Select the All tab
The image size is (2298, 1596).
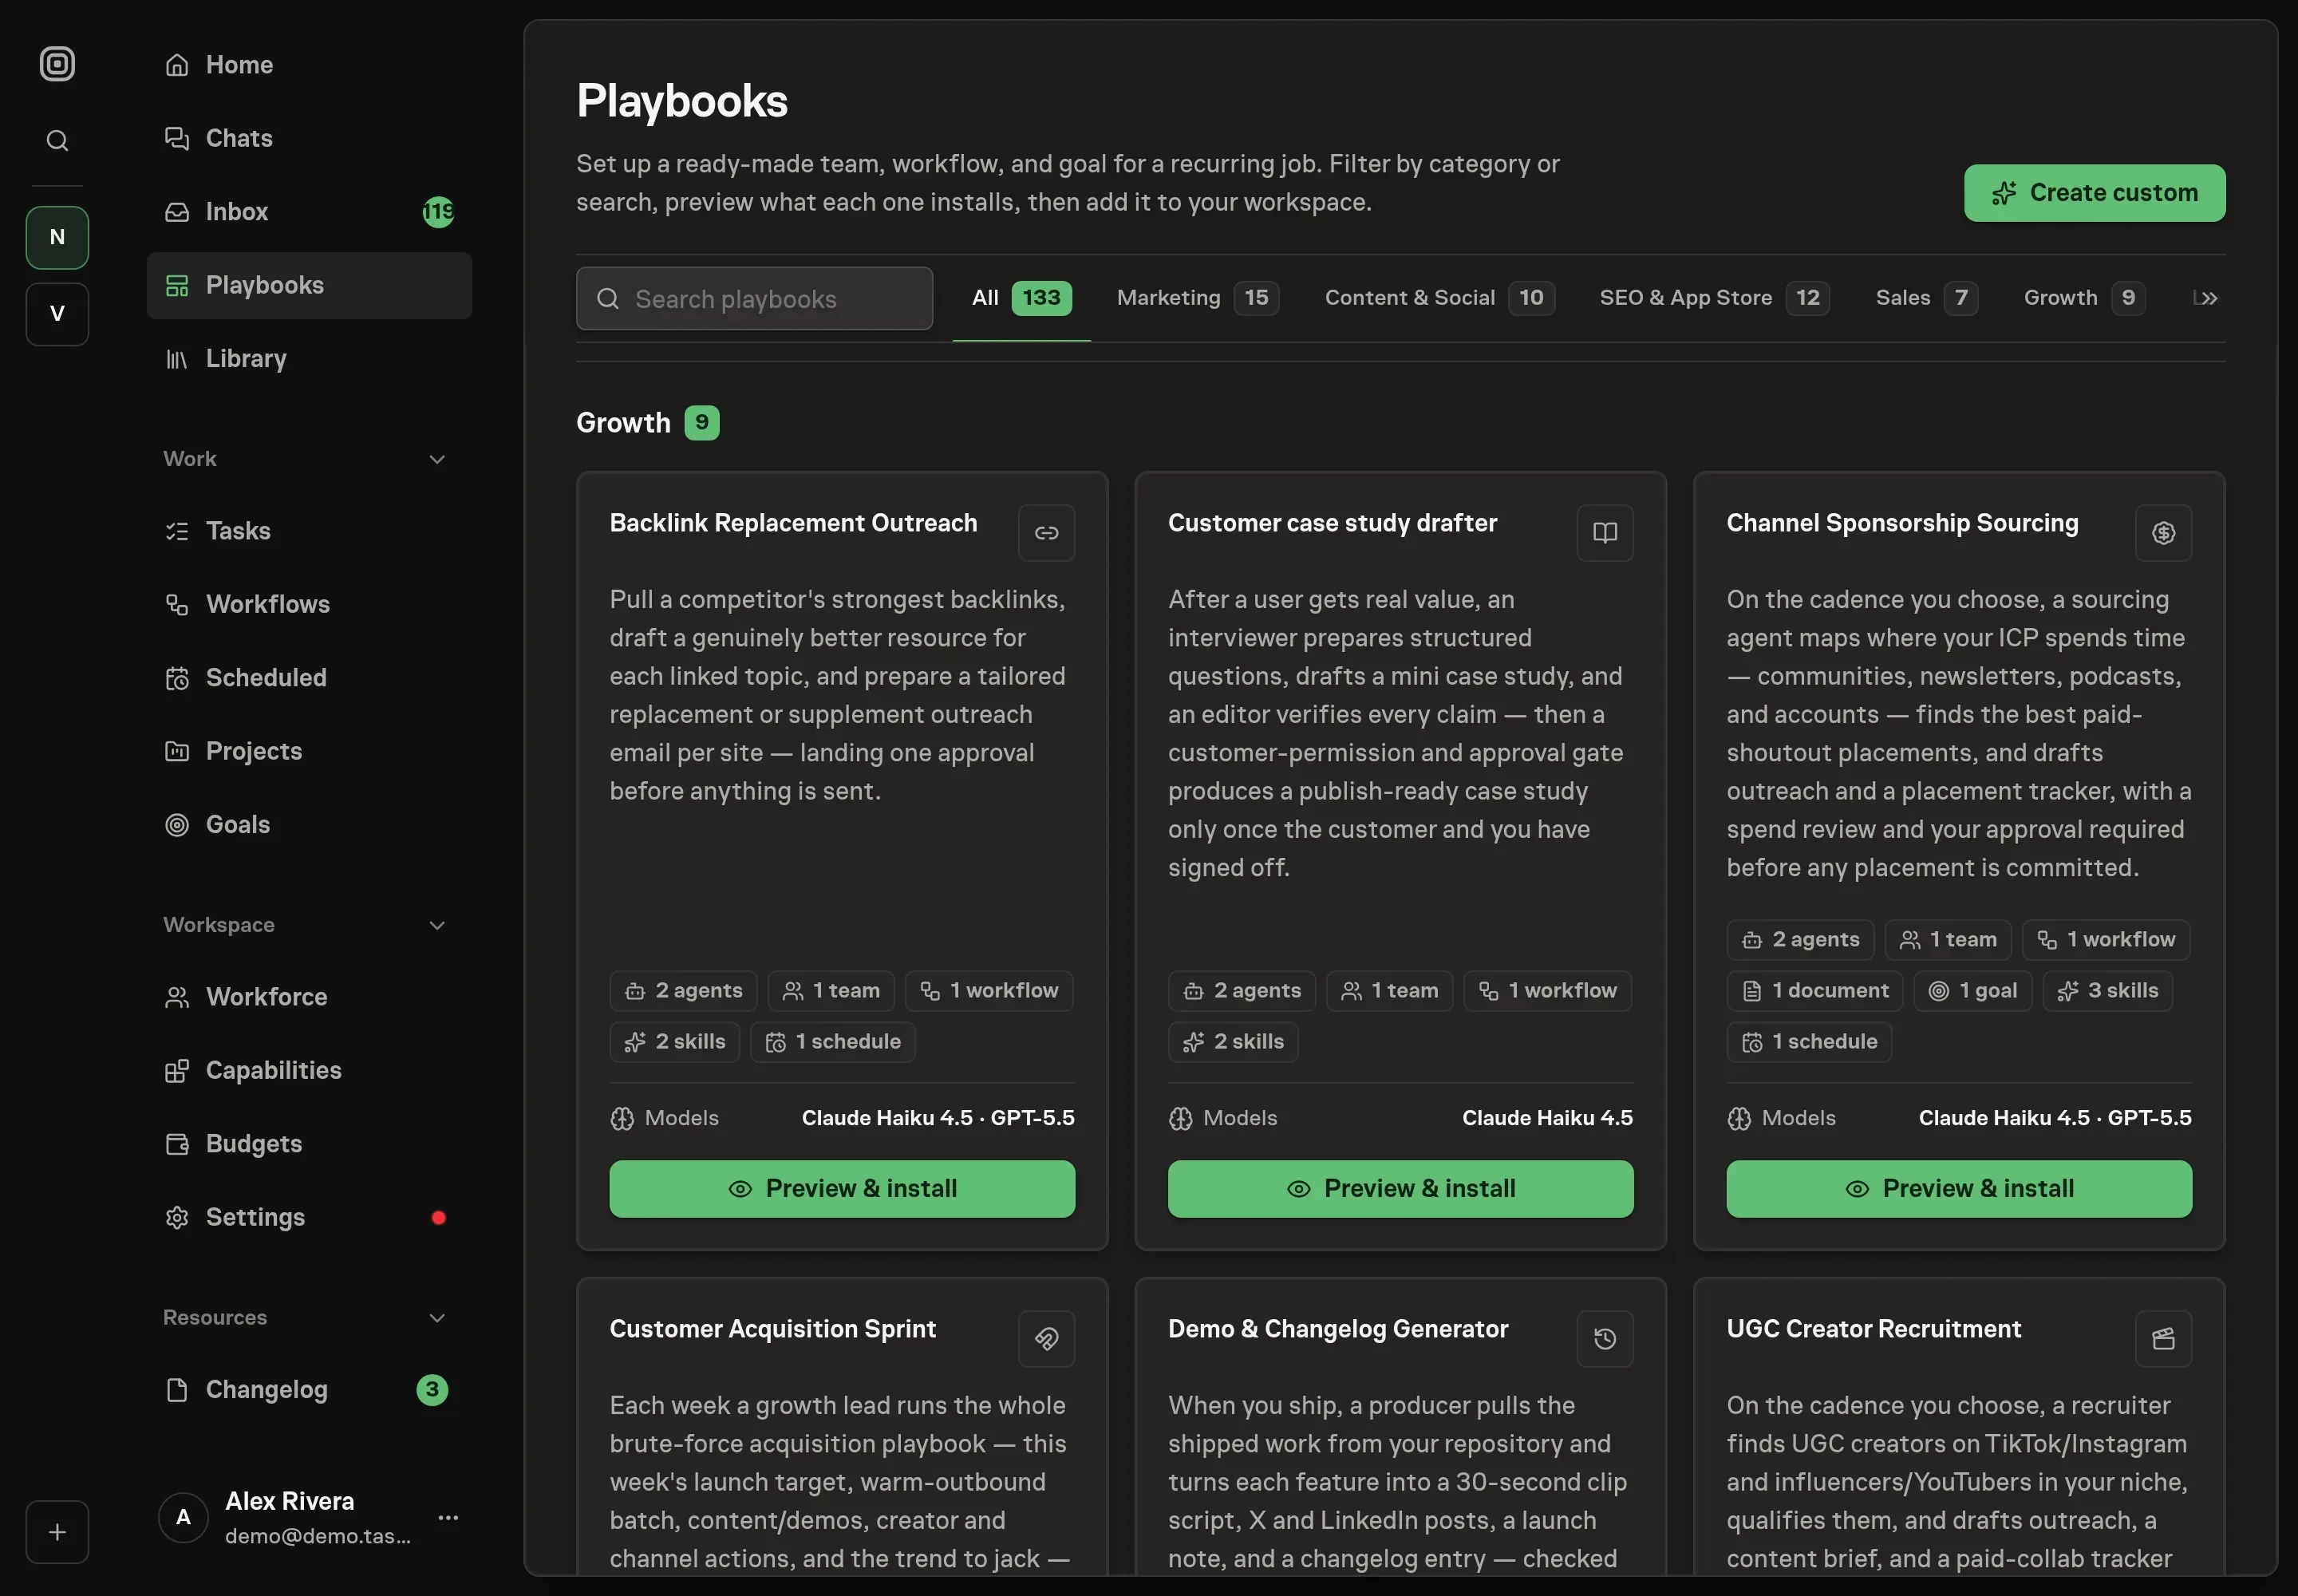tap(1021, 298)
